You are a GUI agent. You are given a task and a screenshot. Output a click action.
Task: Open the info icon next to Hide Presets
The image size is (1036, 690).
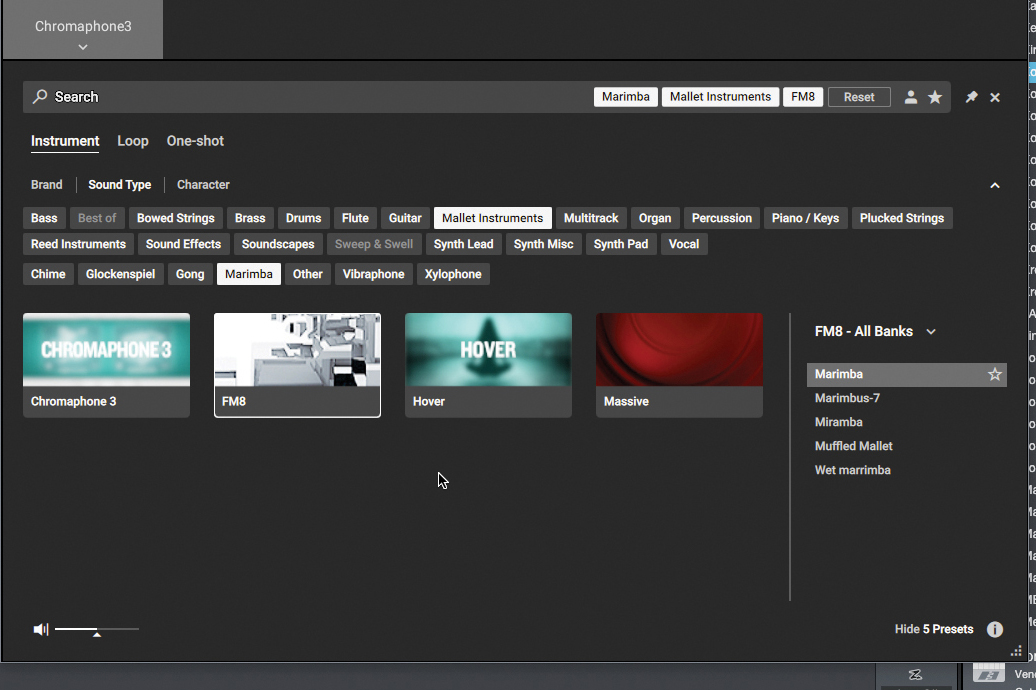994,629
